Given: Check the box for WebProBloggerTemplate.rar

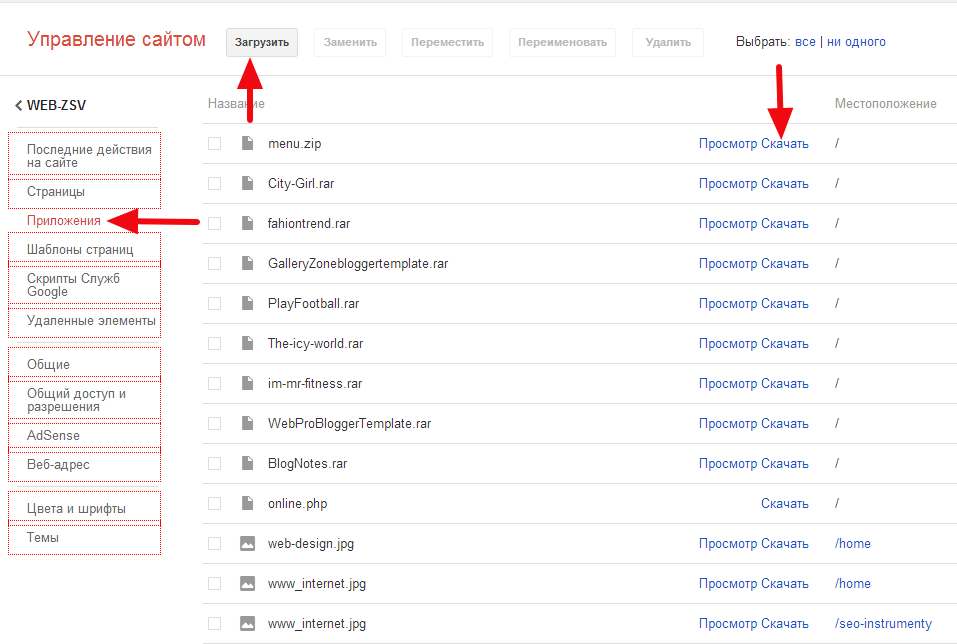Looking at the screenshot, I should click(x=214, y=424).
